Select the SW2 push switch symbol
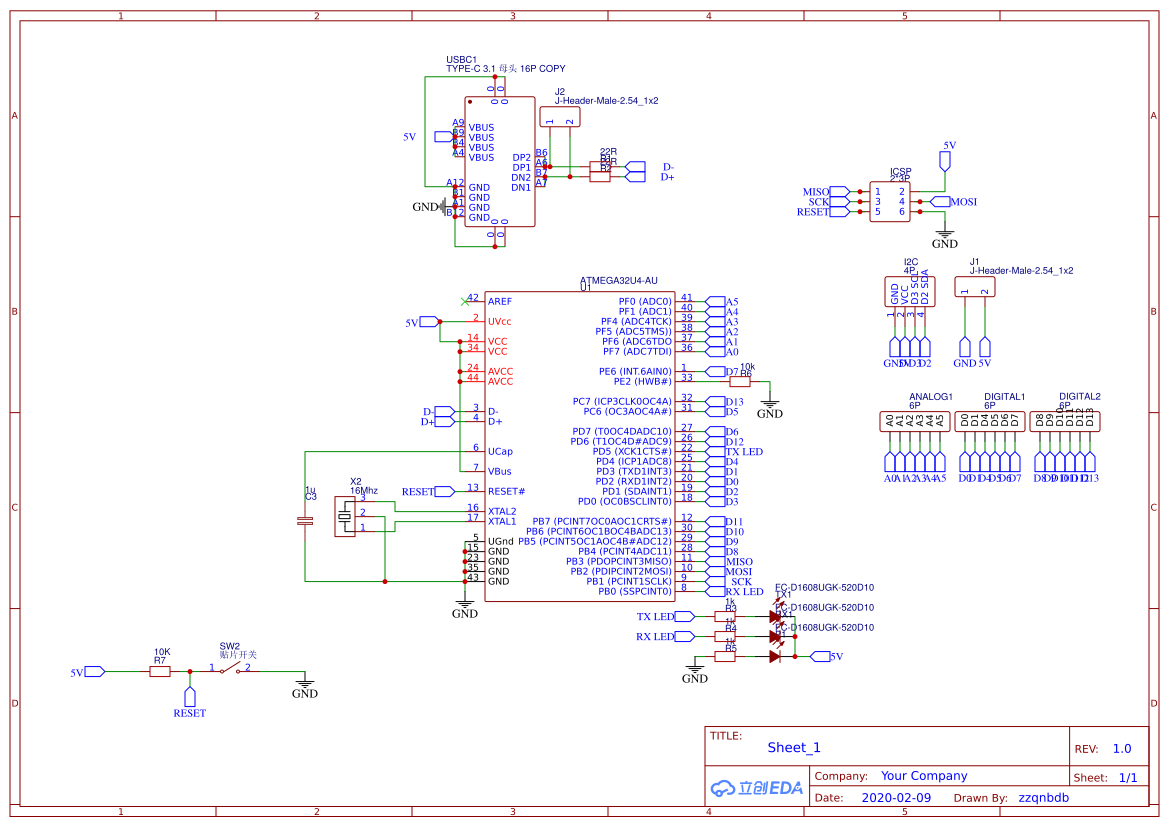 click(x=230, y=670)
